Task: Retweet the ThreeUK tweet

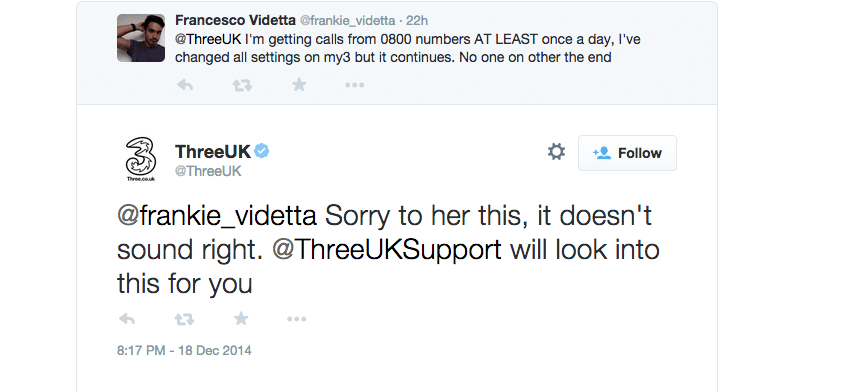Action: click(184, 319)
